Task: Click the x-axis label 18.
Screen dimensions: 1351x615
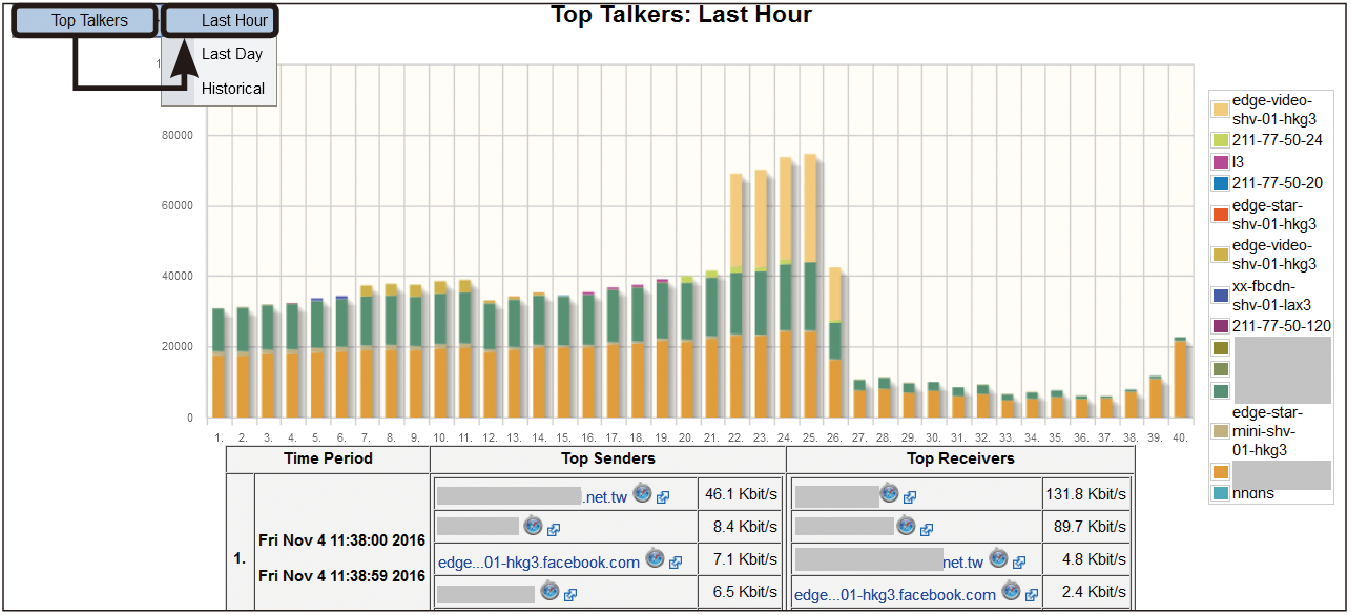Action: [x=637, y=438]
